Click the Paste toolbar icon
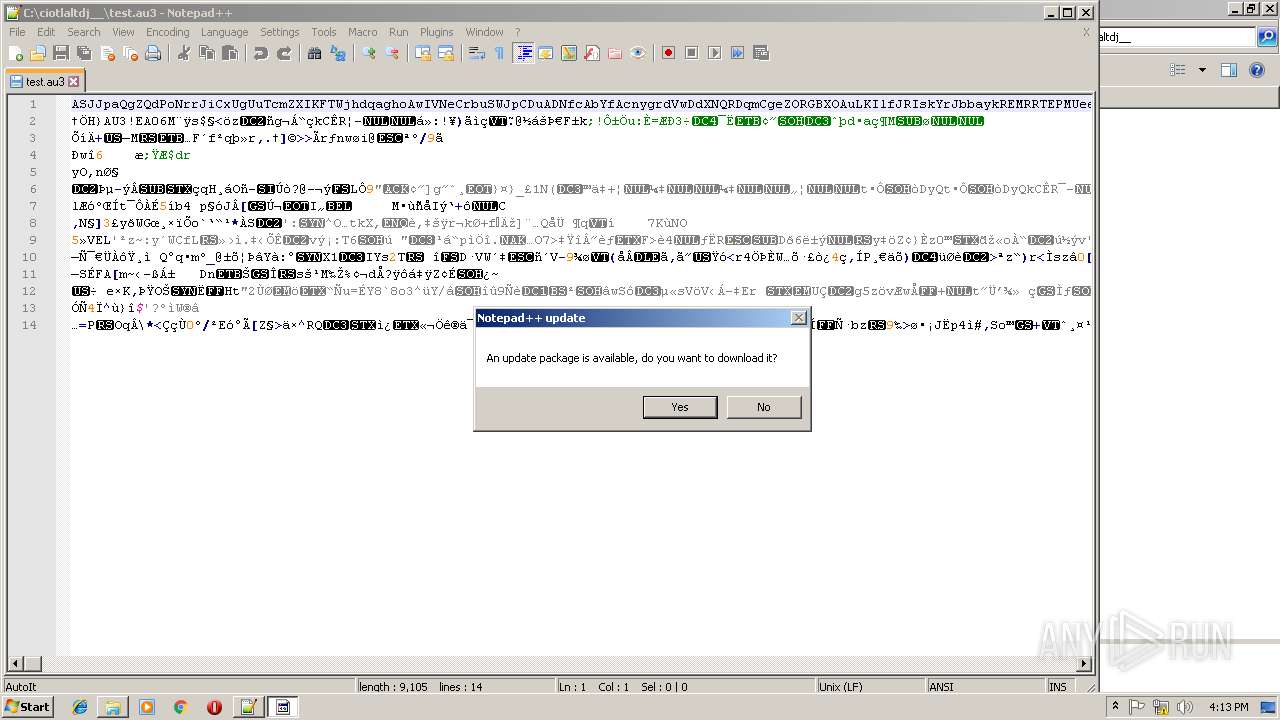Viewport: 1280px width, 720px height. [230, 53]
